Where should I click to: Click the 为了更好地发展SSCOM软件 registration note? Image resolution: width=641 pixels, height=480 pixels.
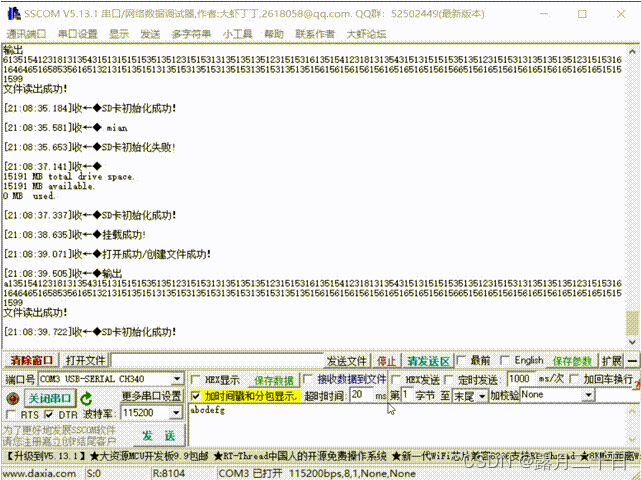[60, 435]
